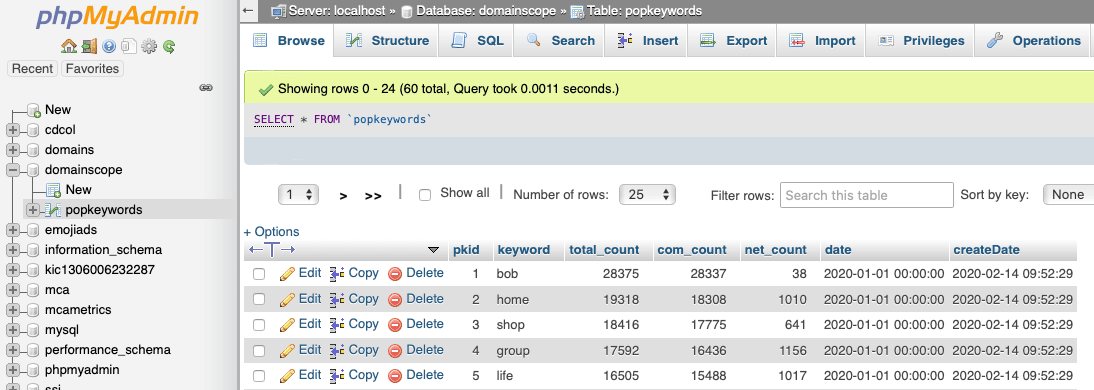Switch to the Export tab
1094x390 pixels.
click(733, 40)
